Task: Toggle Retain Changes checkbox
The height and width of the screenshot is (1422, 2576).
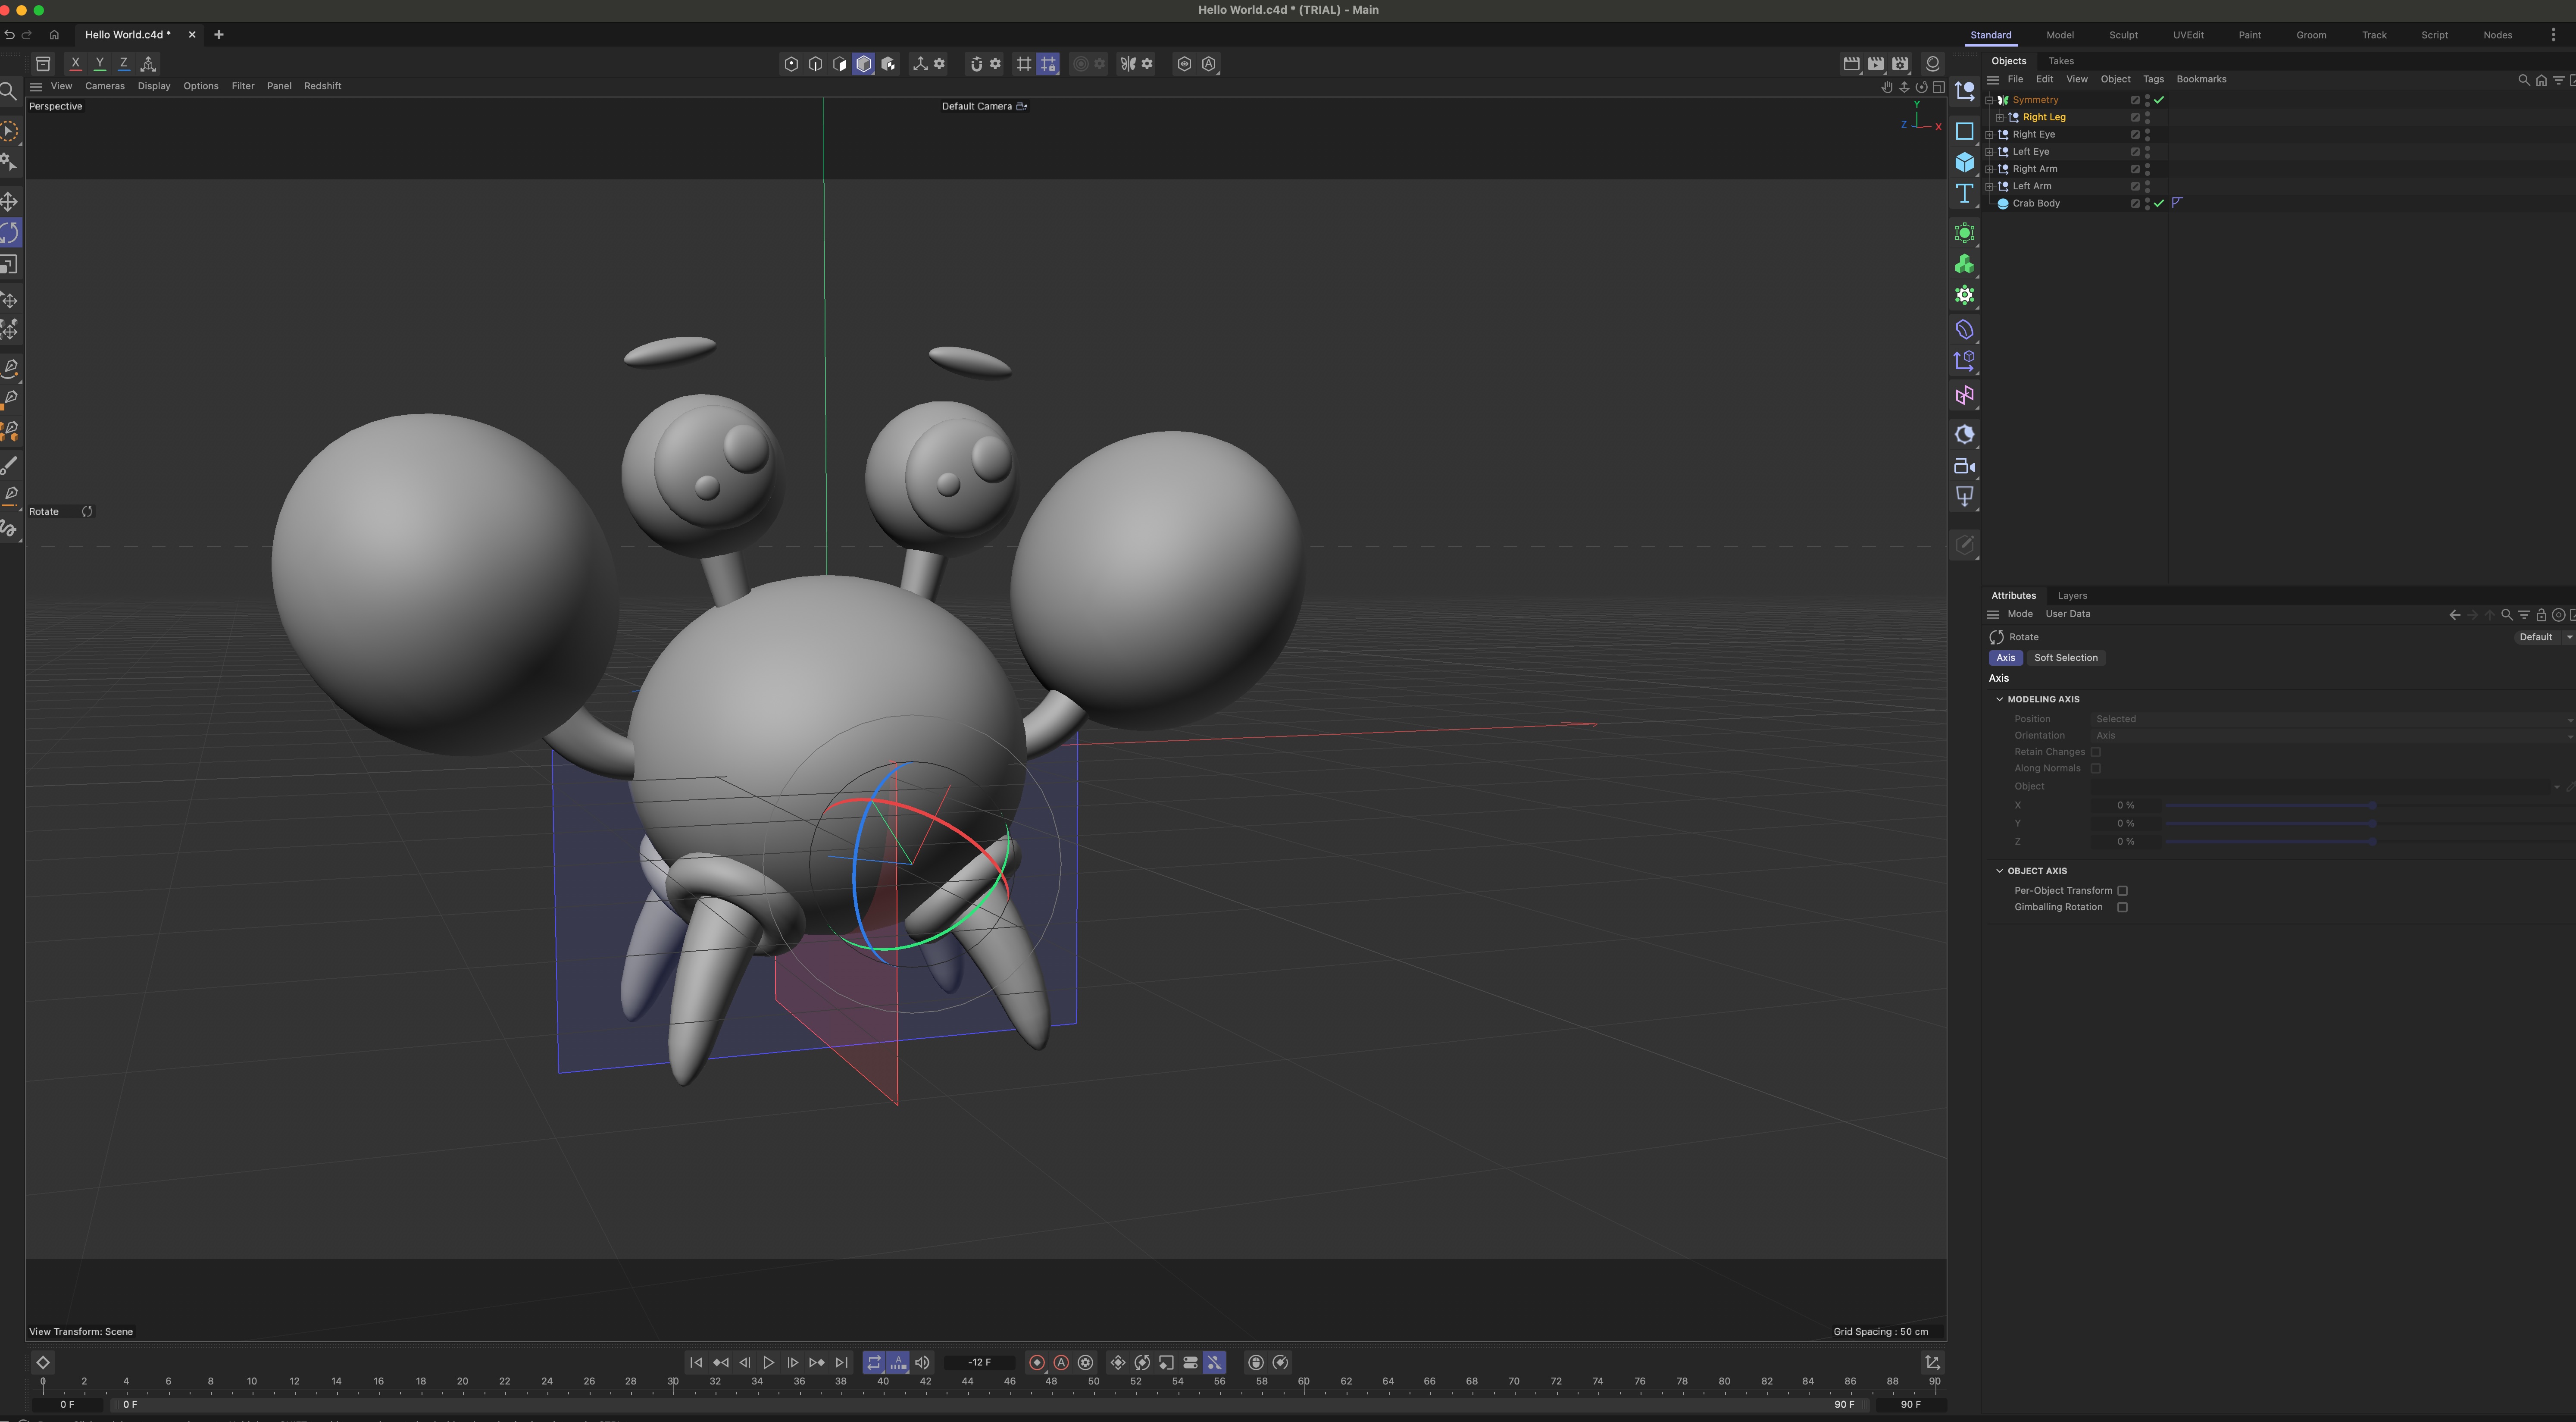Action: point(2096,752)
